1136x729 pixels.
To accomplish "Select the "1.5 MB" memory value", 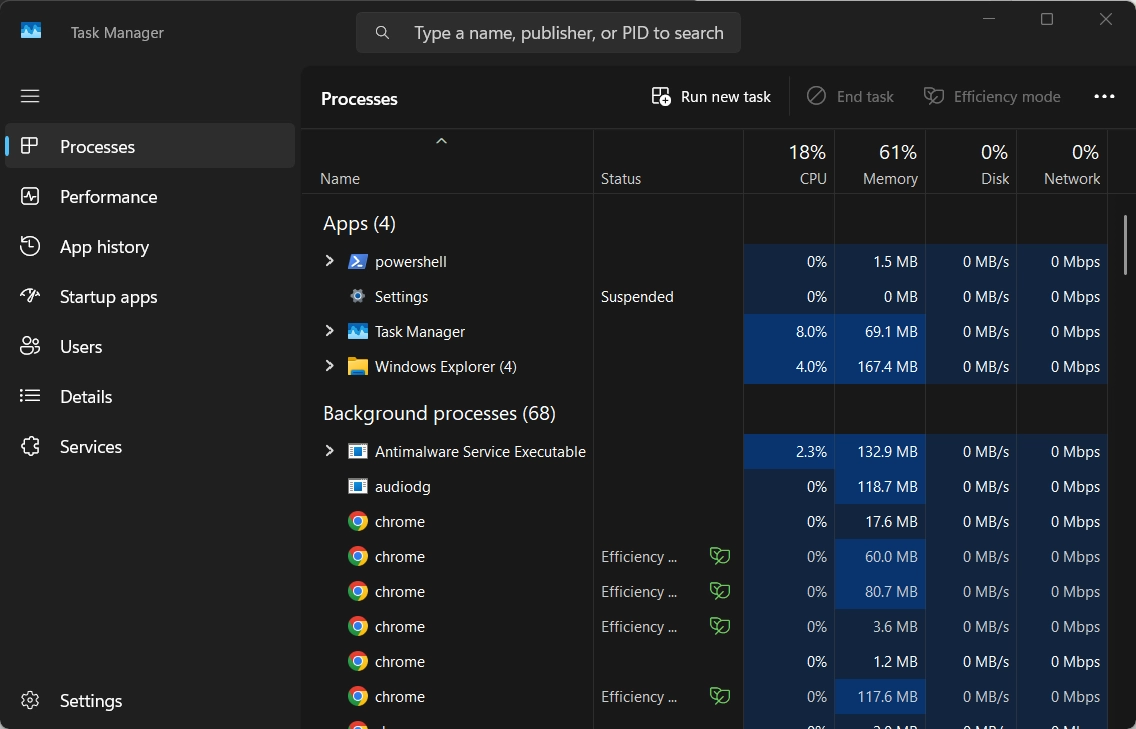I will [895, 262].
